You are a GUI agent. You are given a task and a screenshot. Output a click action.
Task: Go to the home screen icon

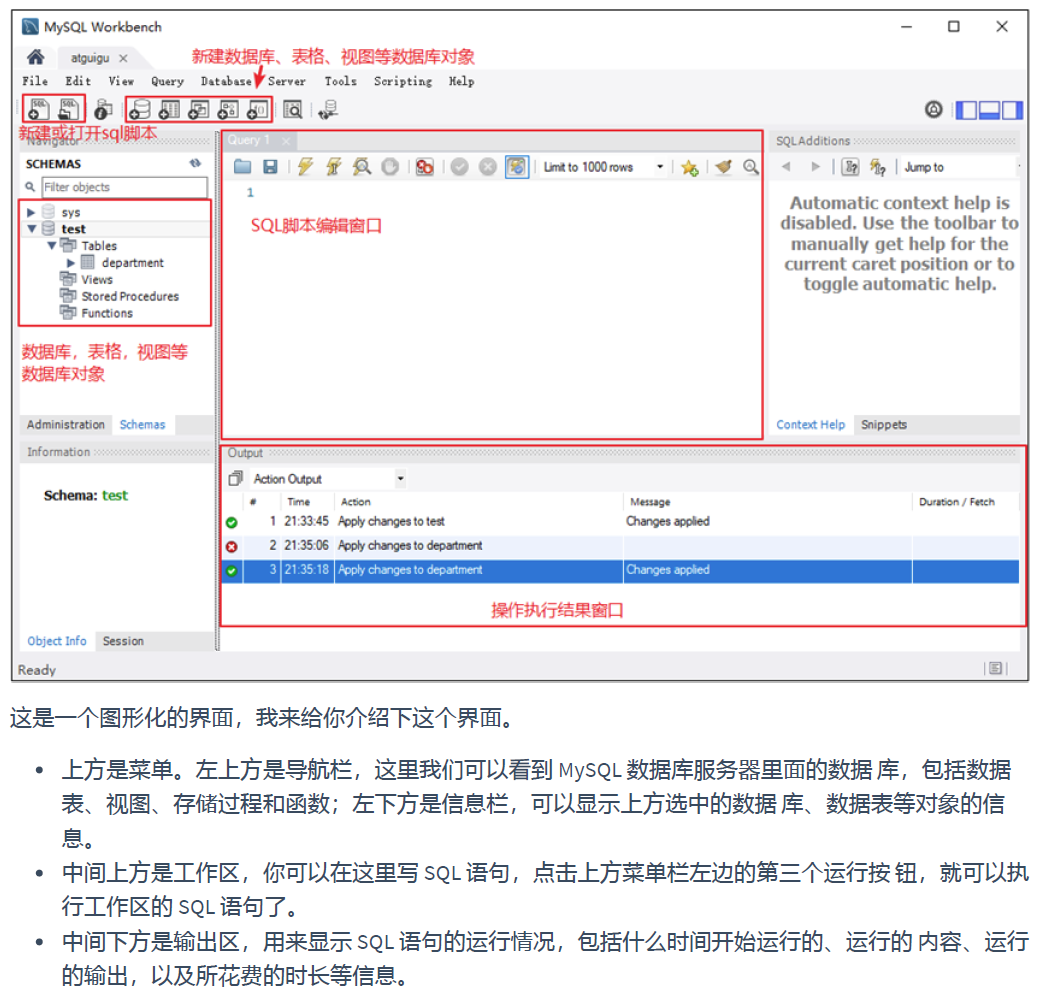pos(35,57)
